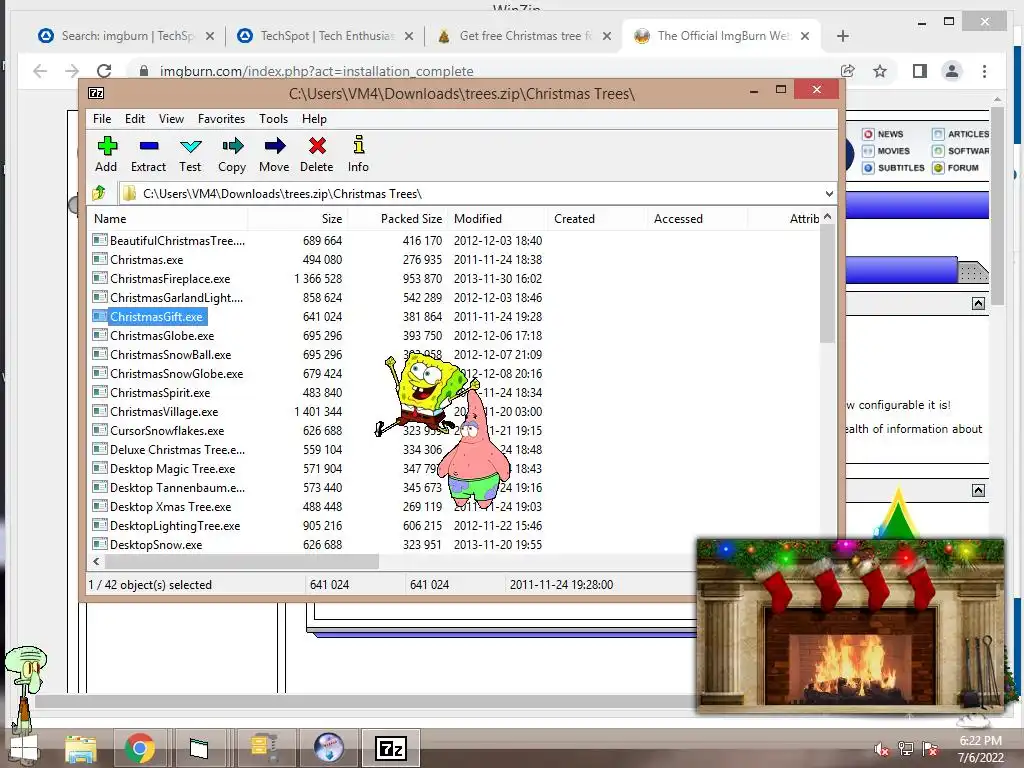The width and height of the screenshot is (1024, 768).
Task: Open Chrome's three-dot menu
Action: [x=984, y=71]
